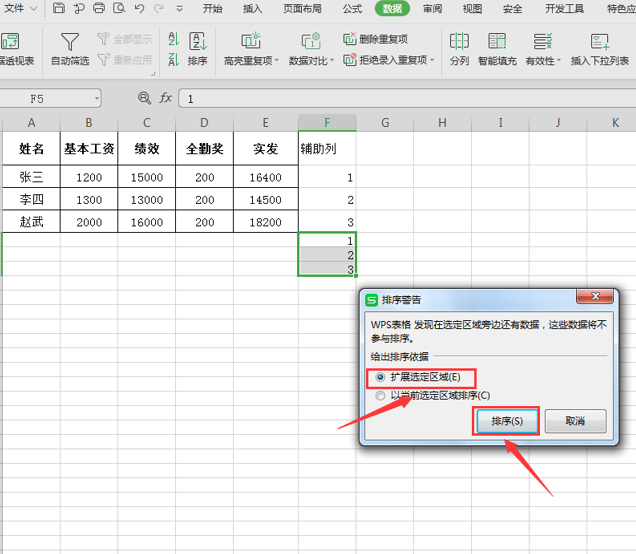The width and height of the screenshot is (636, 554).
Task: Click descending sort Z-A icon
Action: tap(174, 60)
